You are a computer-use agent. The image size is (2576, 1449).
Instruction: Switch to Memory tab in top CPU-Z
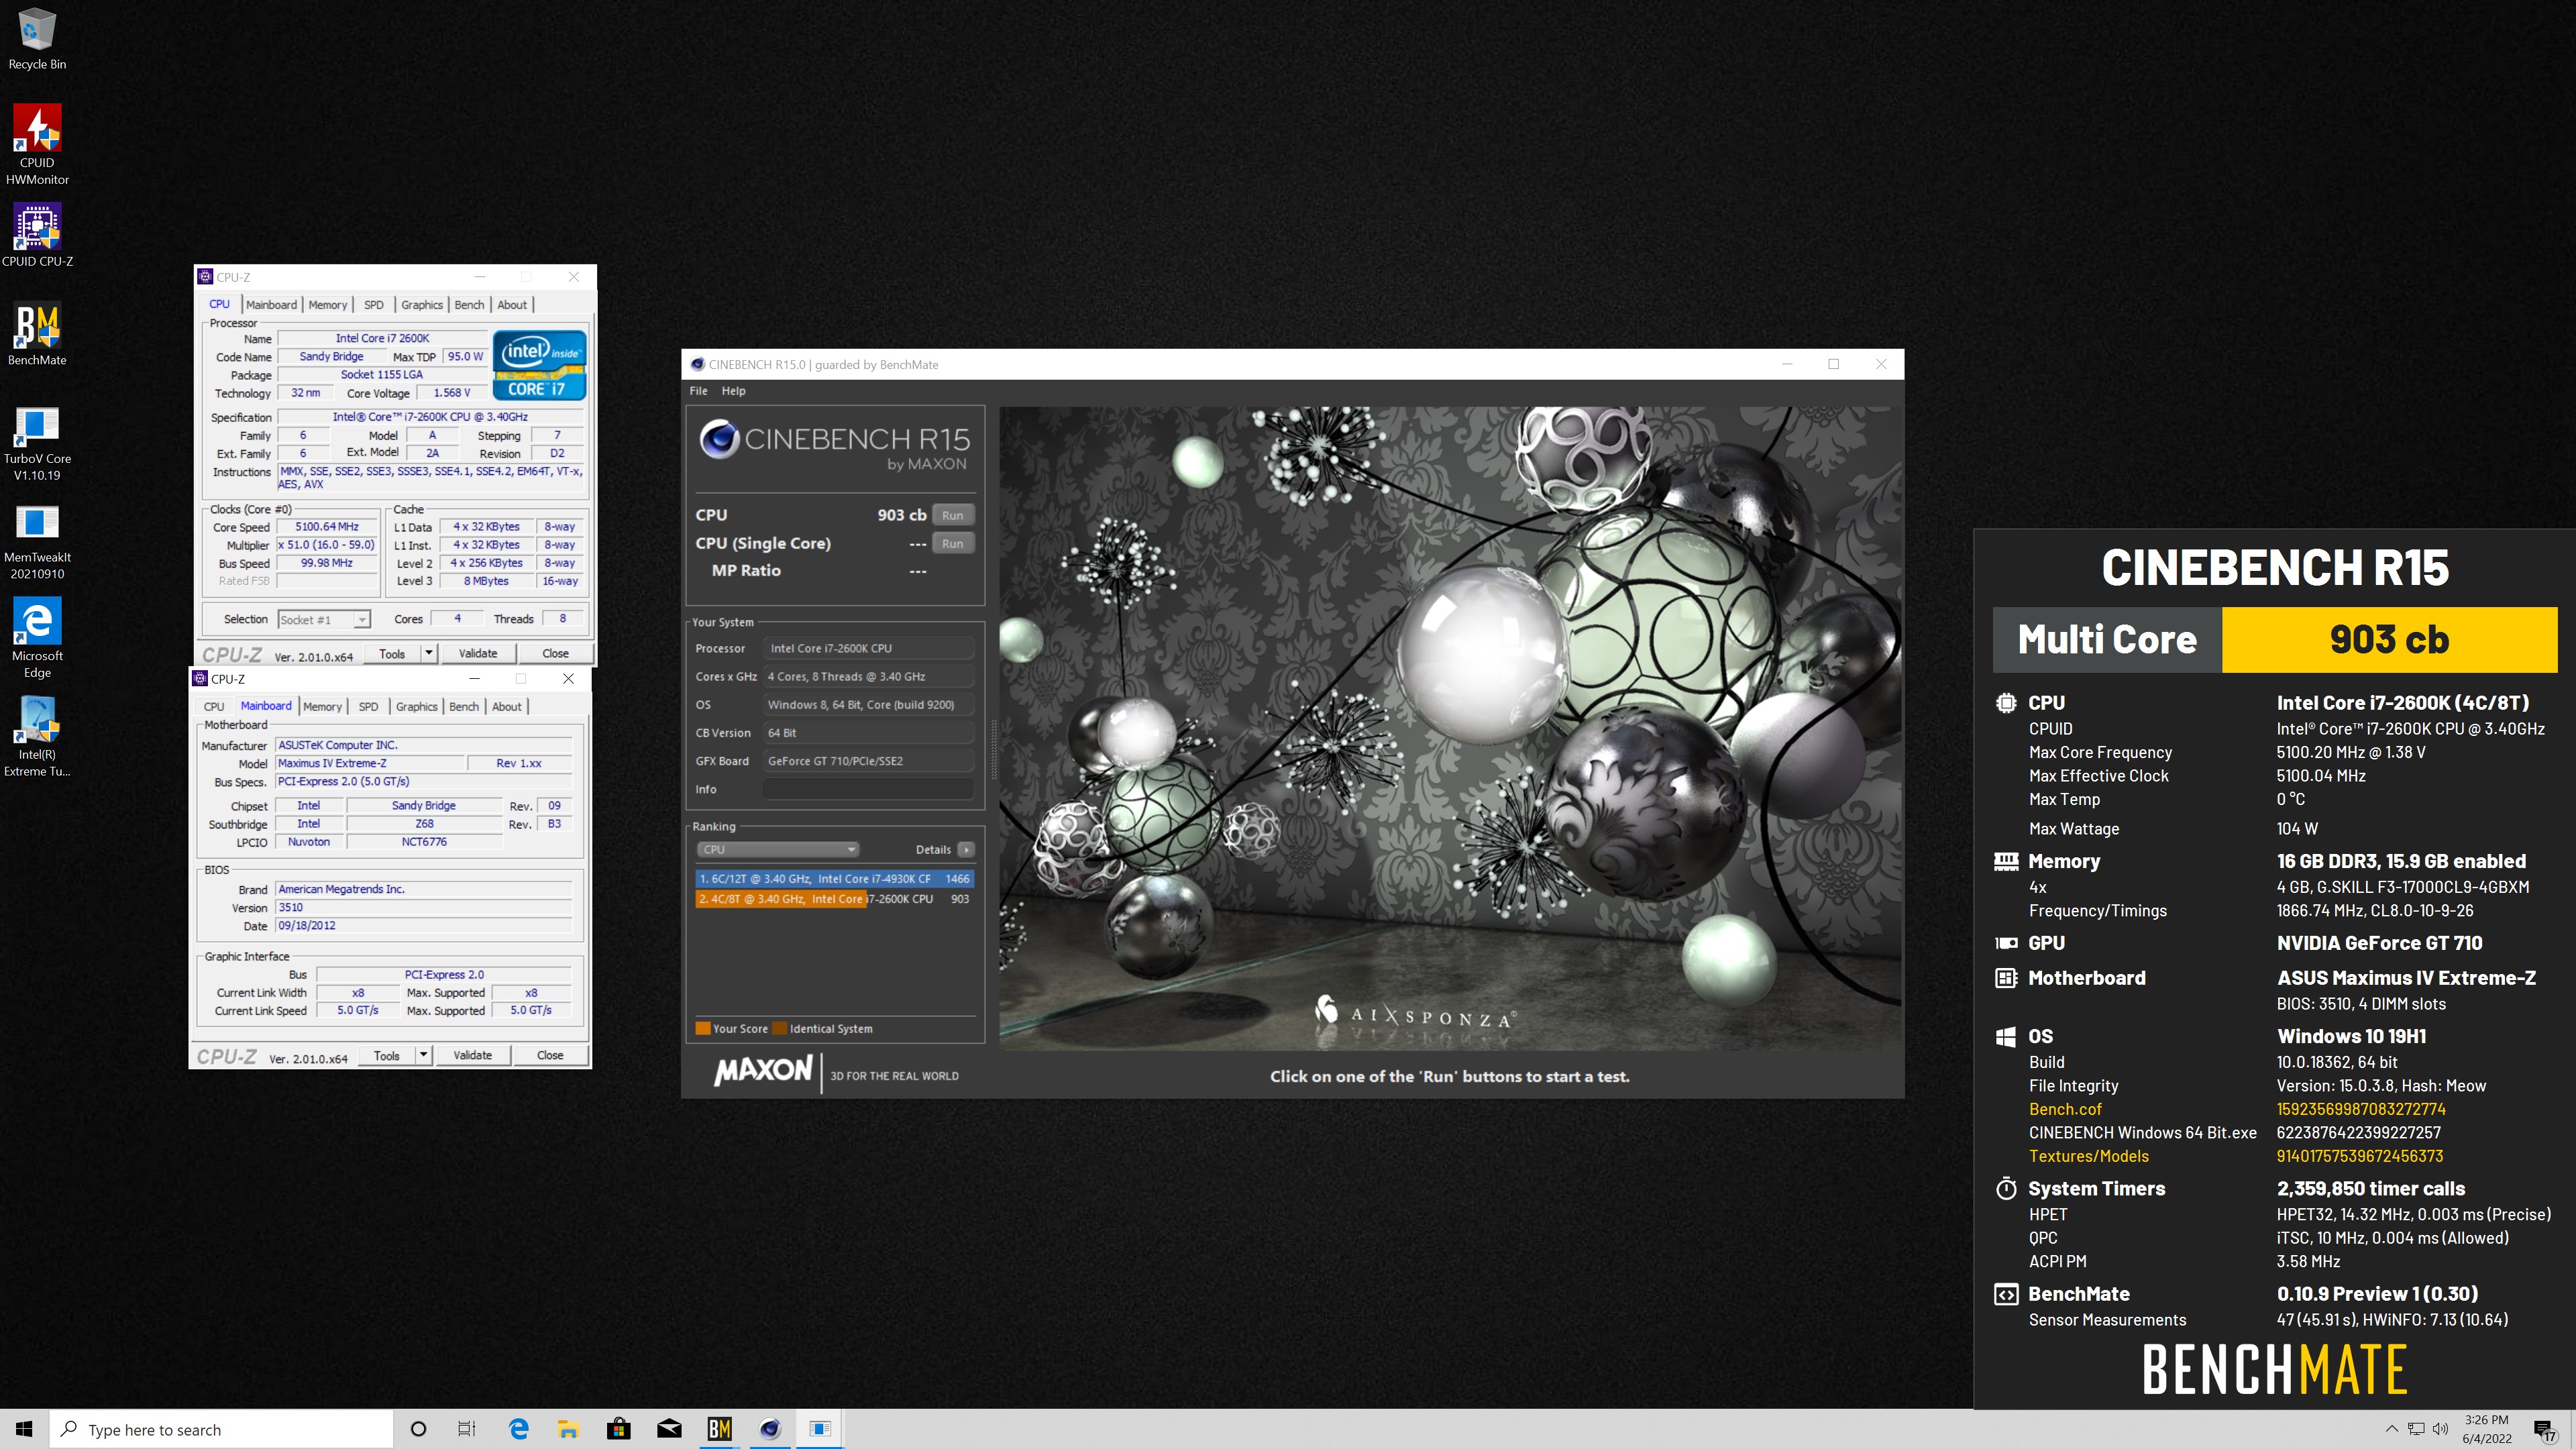coord(328,305)
